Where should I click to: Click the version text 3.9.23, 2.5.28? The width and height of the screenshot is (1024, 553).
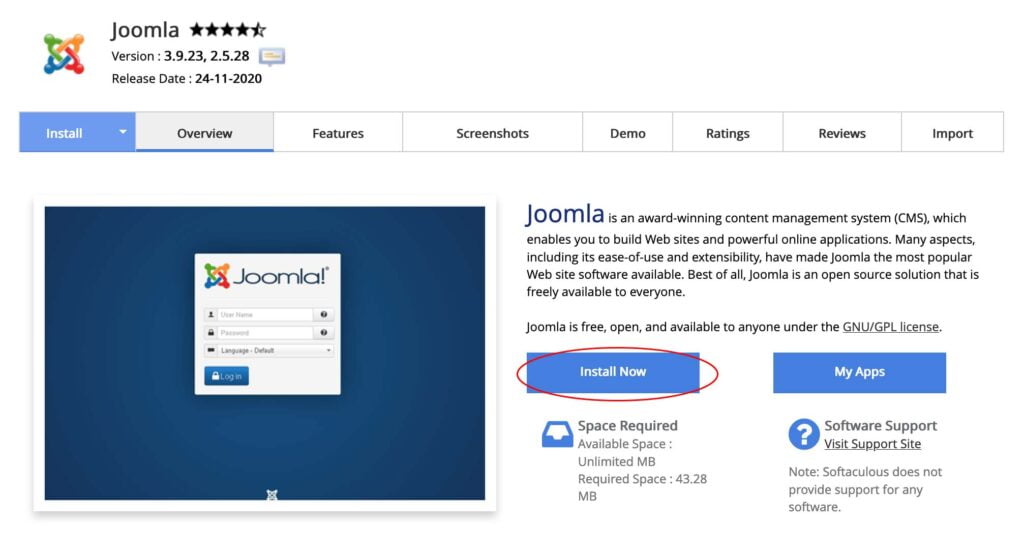coord(206,56)
